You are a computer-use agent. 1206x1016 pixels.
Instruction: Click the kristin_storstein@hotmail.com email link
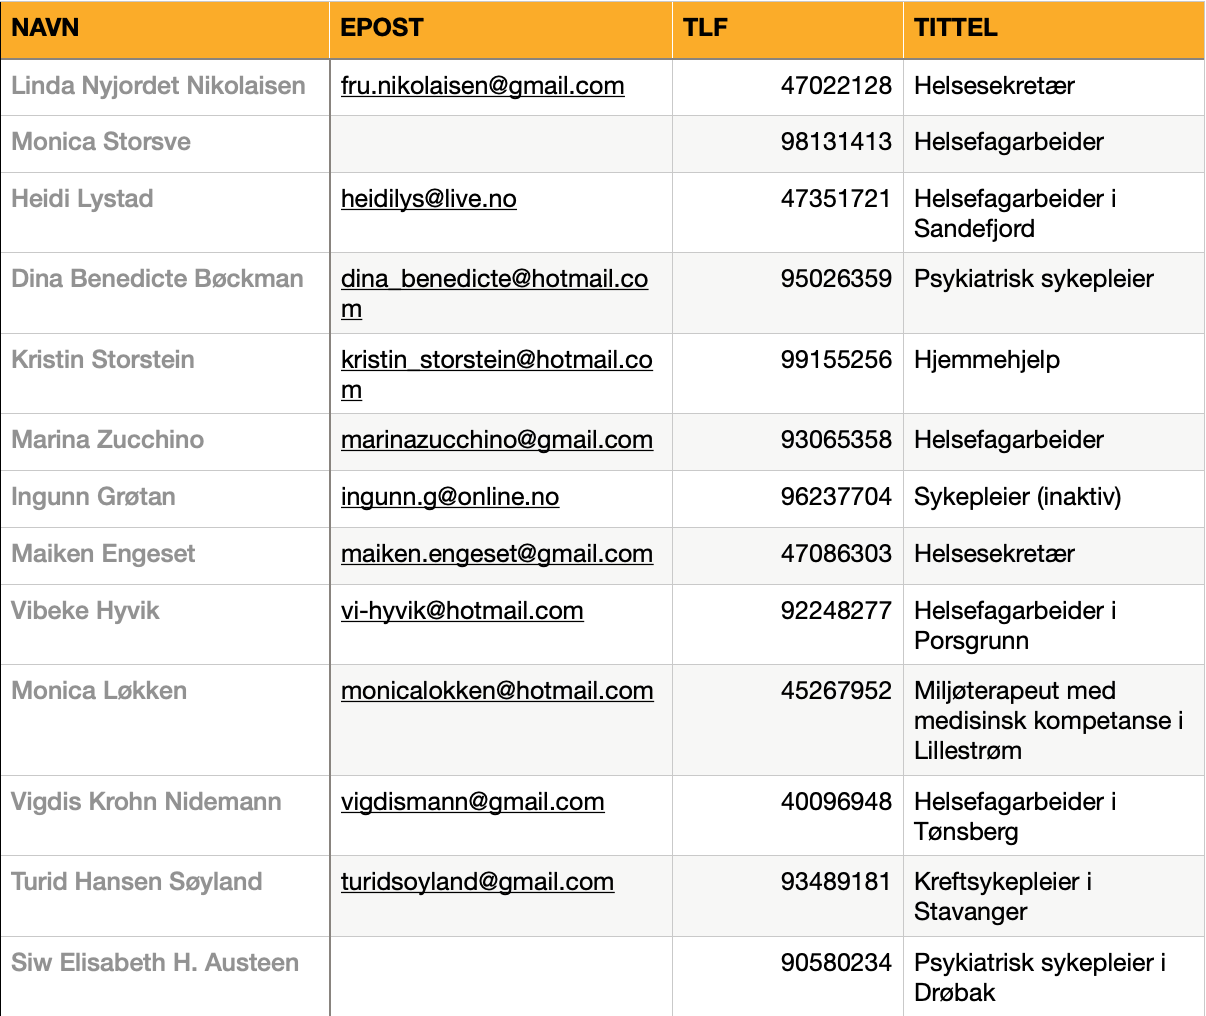coord(496,360)
